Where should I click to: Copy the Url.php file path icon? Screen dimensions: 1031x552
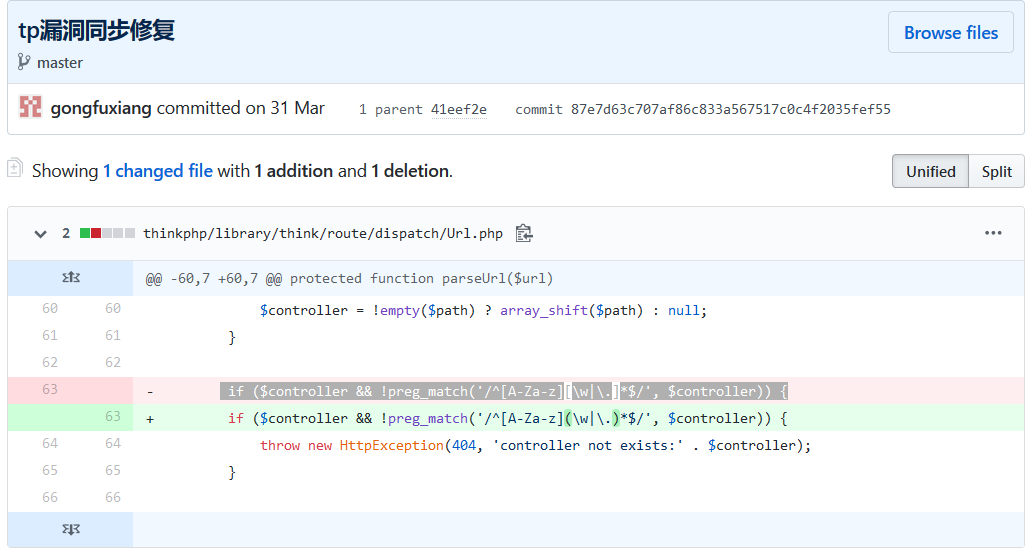tap(524, 233)
